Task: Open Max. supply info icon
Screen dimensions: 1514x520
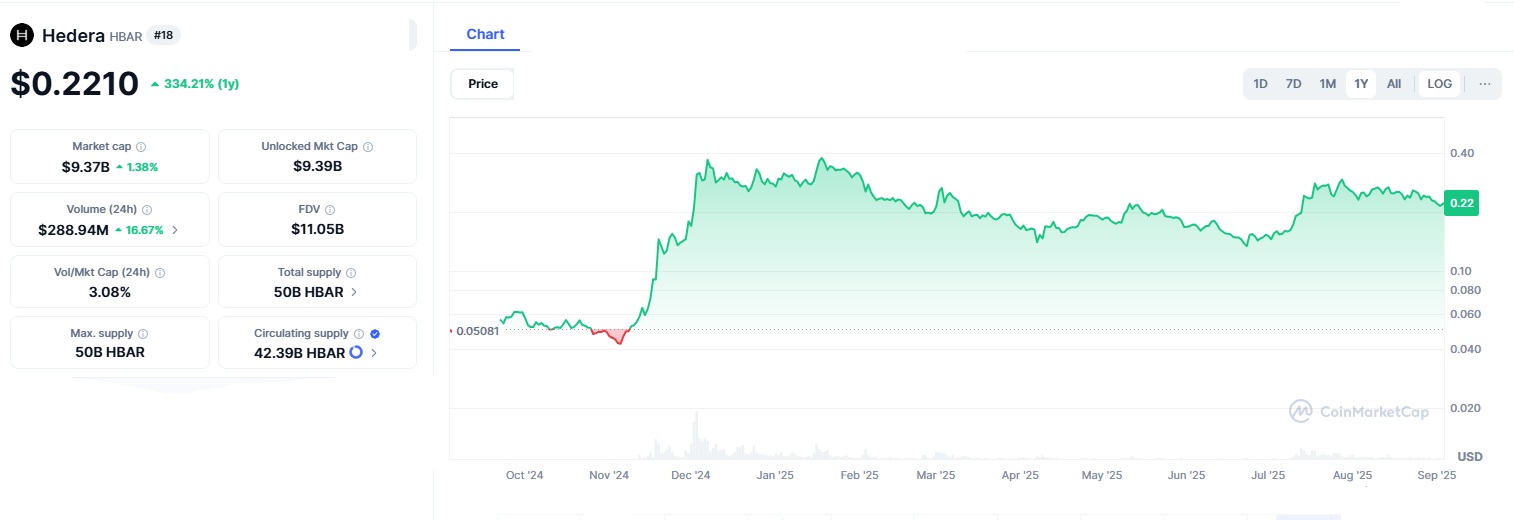Action: [143, 334]
